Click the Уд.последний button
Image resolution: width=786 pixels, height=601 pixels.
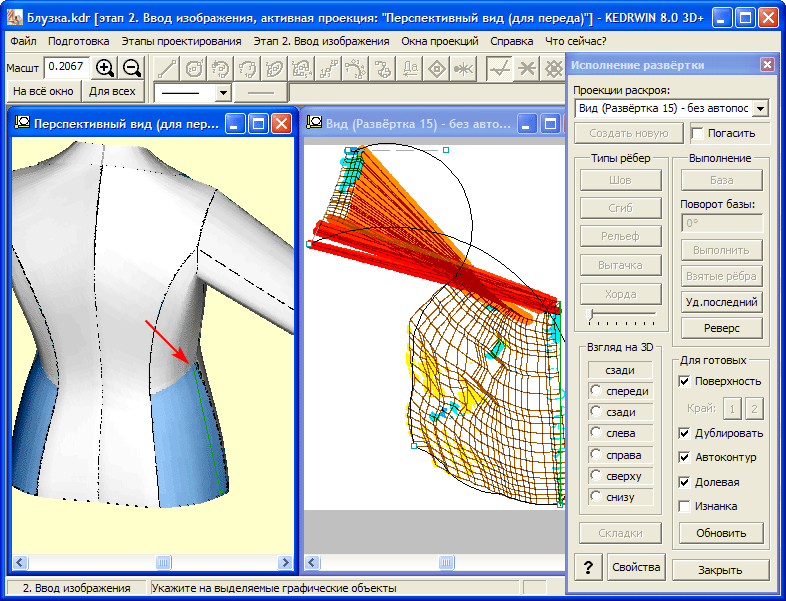pos(721,302)
